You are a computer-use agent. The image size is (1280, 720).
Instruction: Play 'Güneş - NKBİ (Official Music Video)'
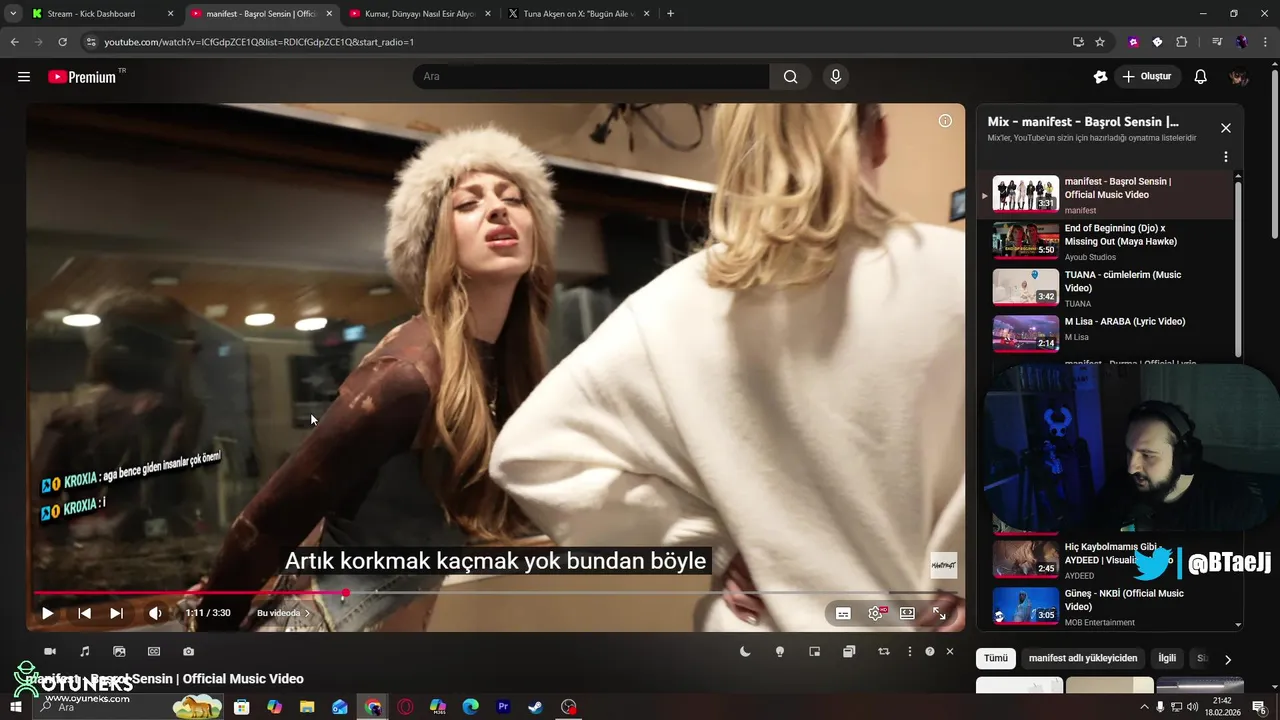(x=1105, y=606)
